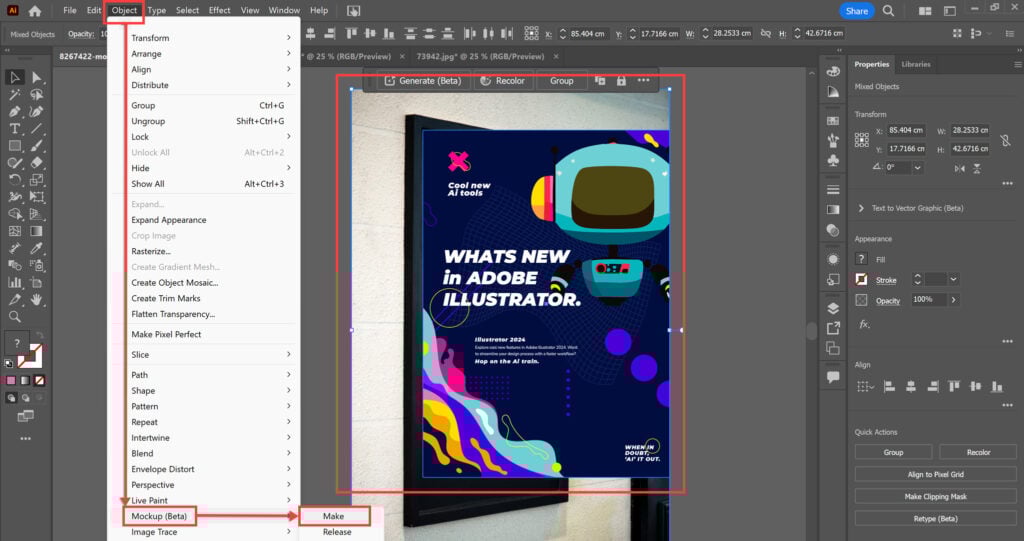Screen dimensions: 1024x541
Task: Select the Rectangle tool
Action: (14, 146)
